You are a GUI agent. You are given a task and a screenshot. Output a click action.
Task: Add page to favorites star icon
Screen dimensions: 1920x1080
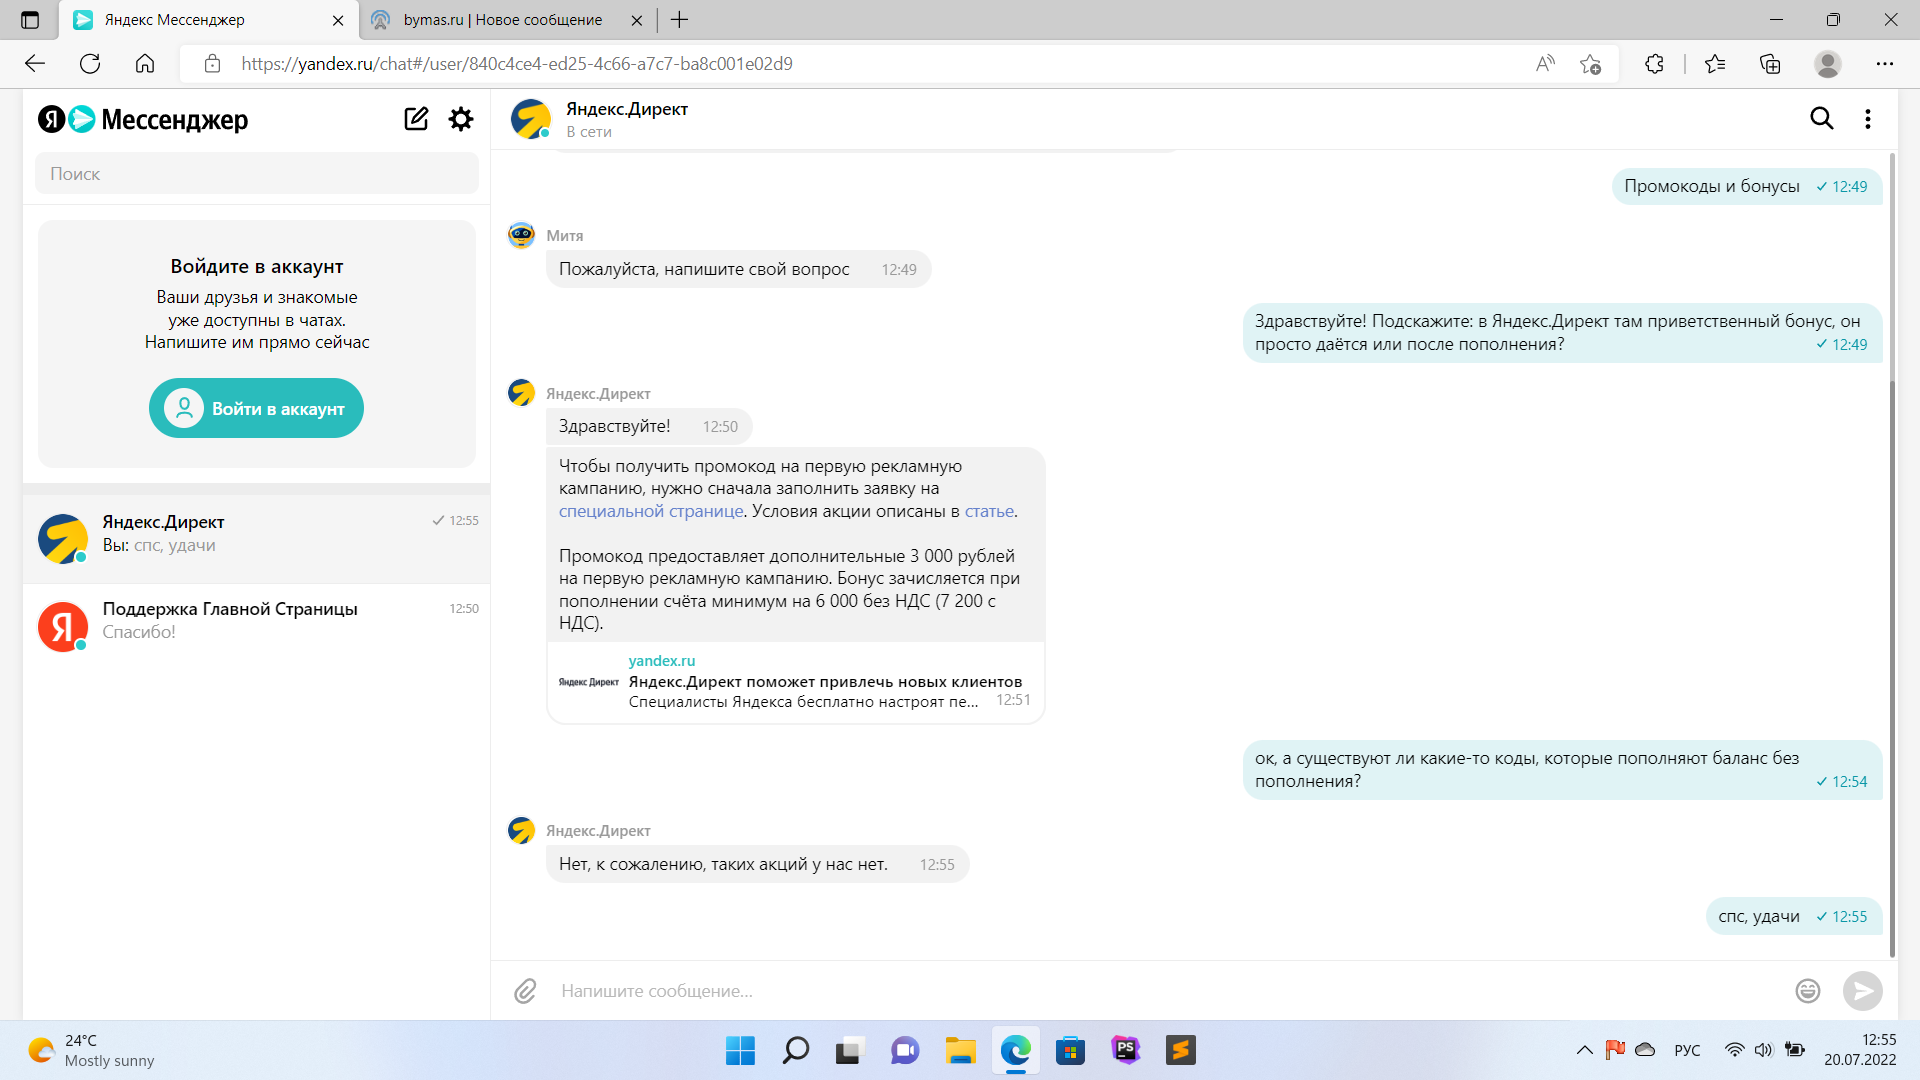(1590, 64)
